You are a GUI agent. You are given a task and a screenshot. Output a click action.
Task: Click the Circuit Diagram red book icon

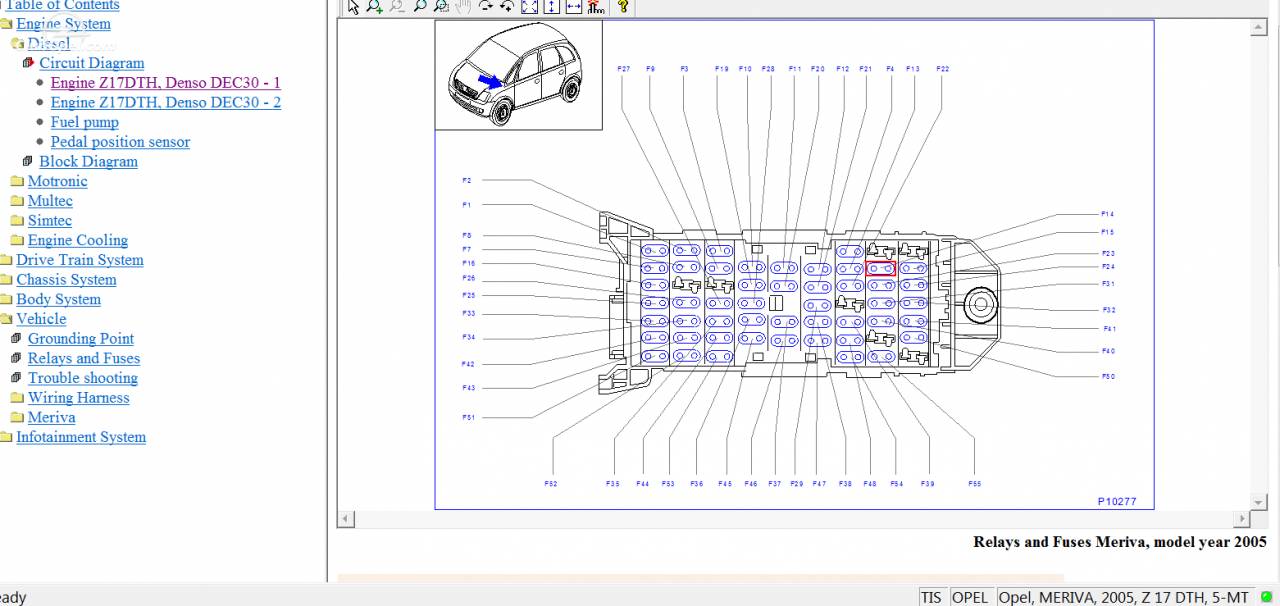(x=29, y=63)
